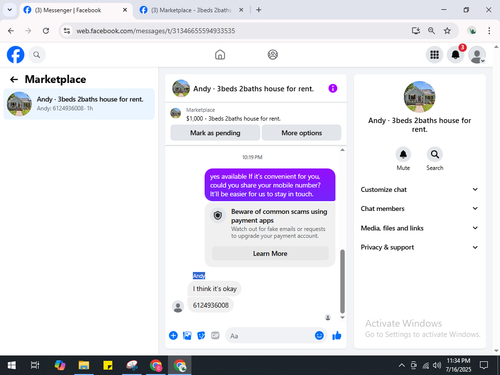This screenshot has width=500, height=375.
Task: Click the More options button
Action: pyautogui.click(x=301, y=133)
